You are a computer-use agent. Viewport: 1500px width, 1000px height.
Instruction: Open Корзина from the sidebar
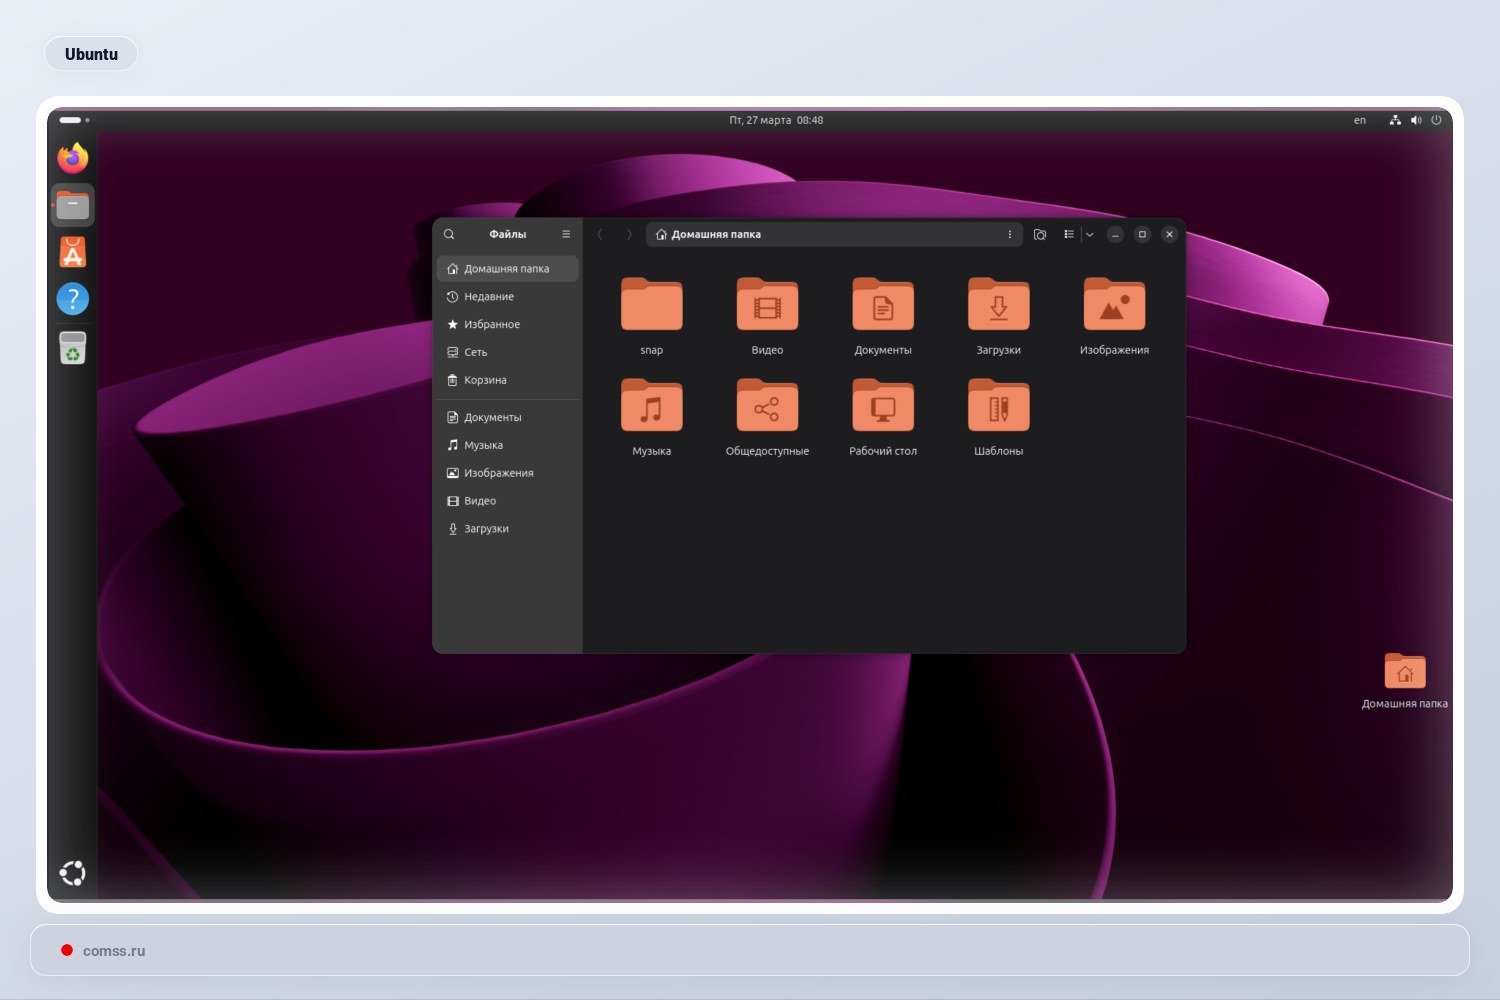point(485,380)
